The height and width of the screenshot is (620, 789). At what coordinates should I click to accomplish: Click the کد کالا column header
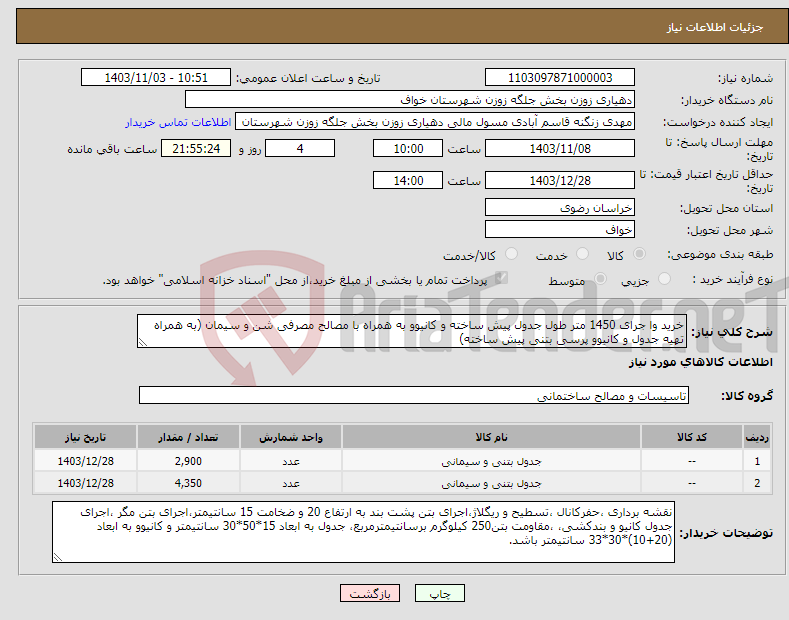(x=691, y=437)
